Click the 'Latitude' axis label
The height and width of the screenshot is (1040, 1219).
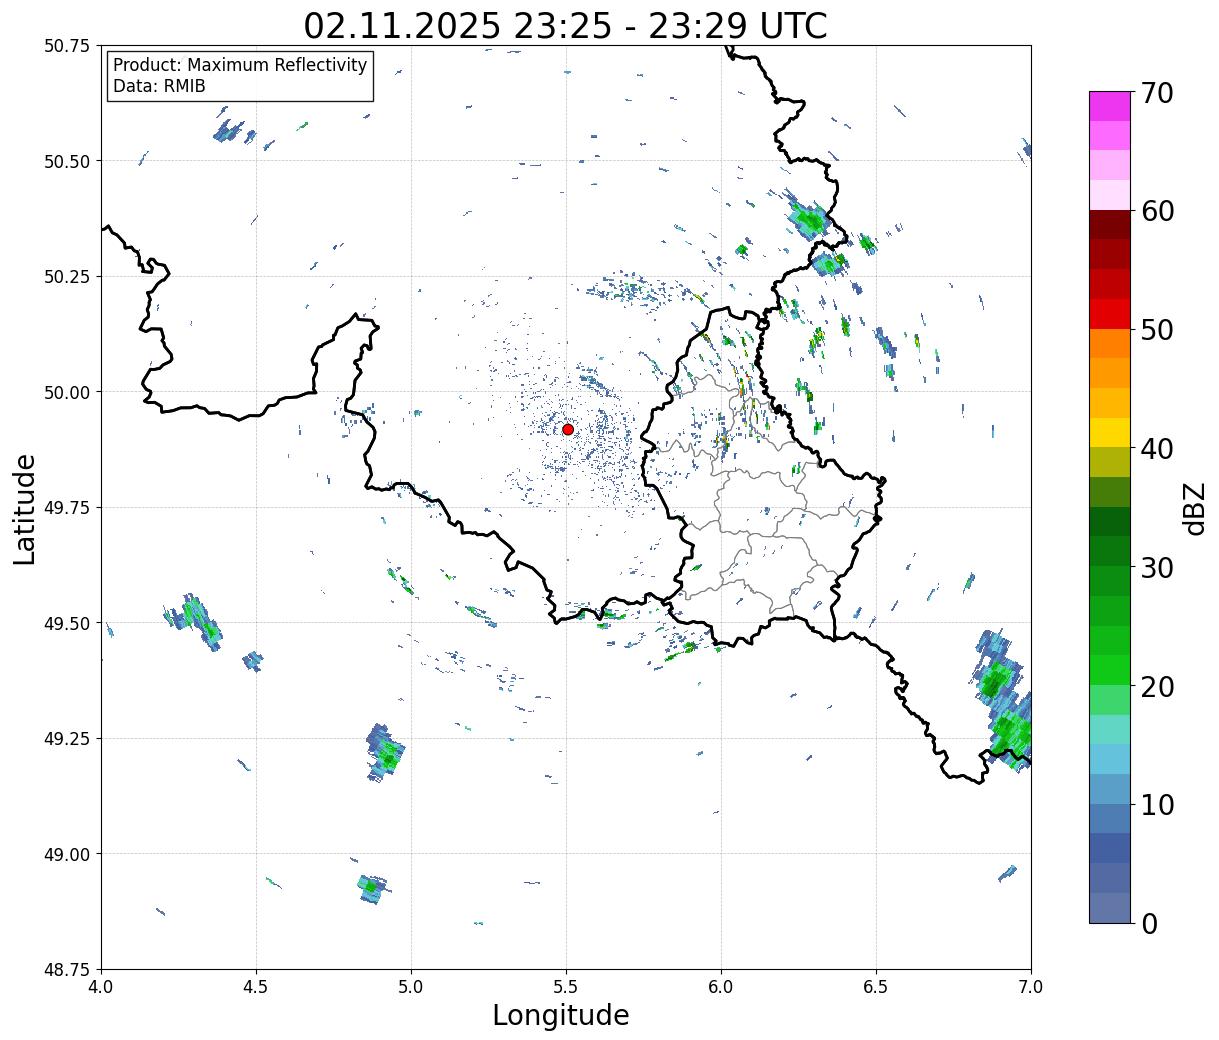click(x=25, y=509)
